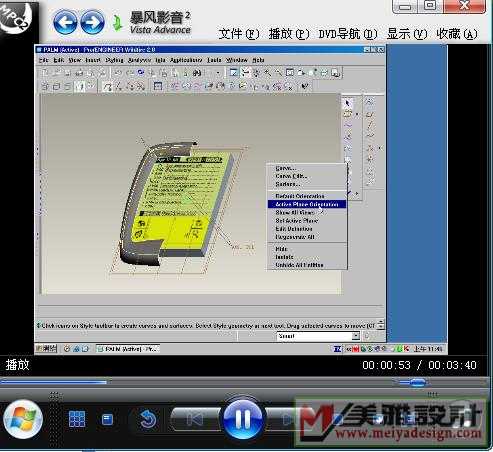Open the Styling menu in Pro/ENGINEER
Image resolution: width=493 pixels, height=452 pixels.
(x=114, y=60)
